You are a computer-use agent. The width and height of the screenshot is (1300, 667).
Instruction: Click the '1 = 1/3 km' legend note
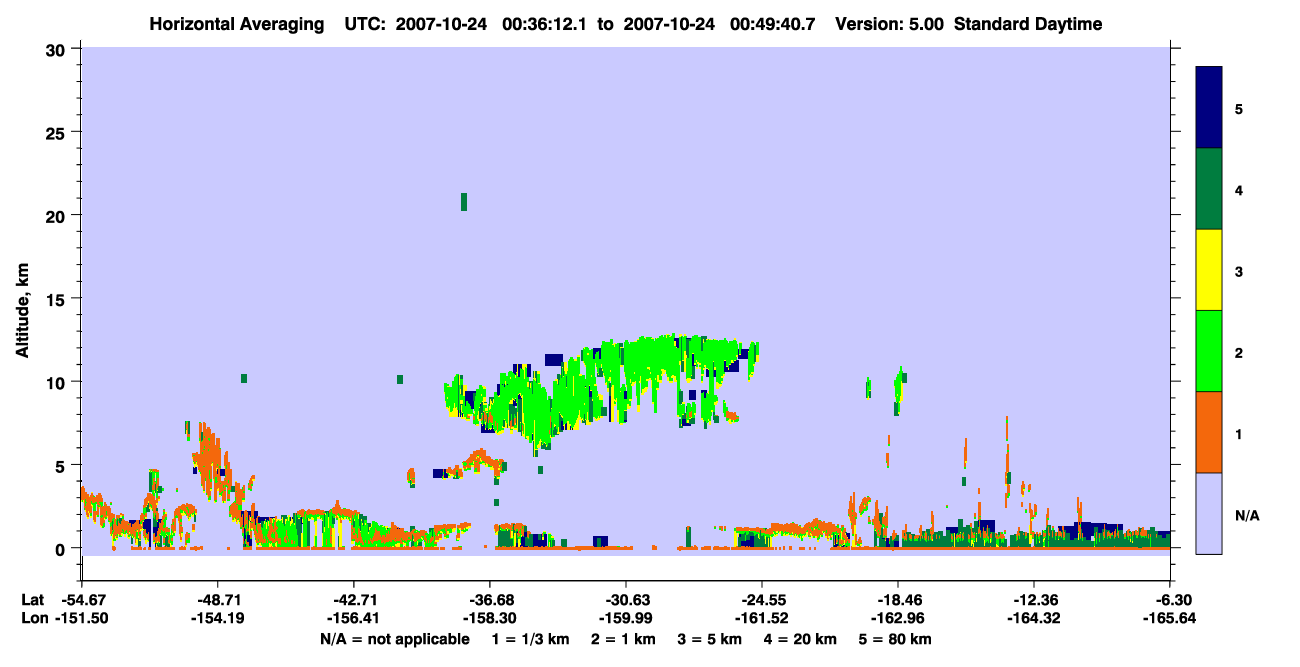coord(530,639)
